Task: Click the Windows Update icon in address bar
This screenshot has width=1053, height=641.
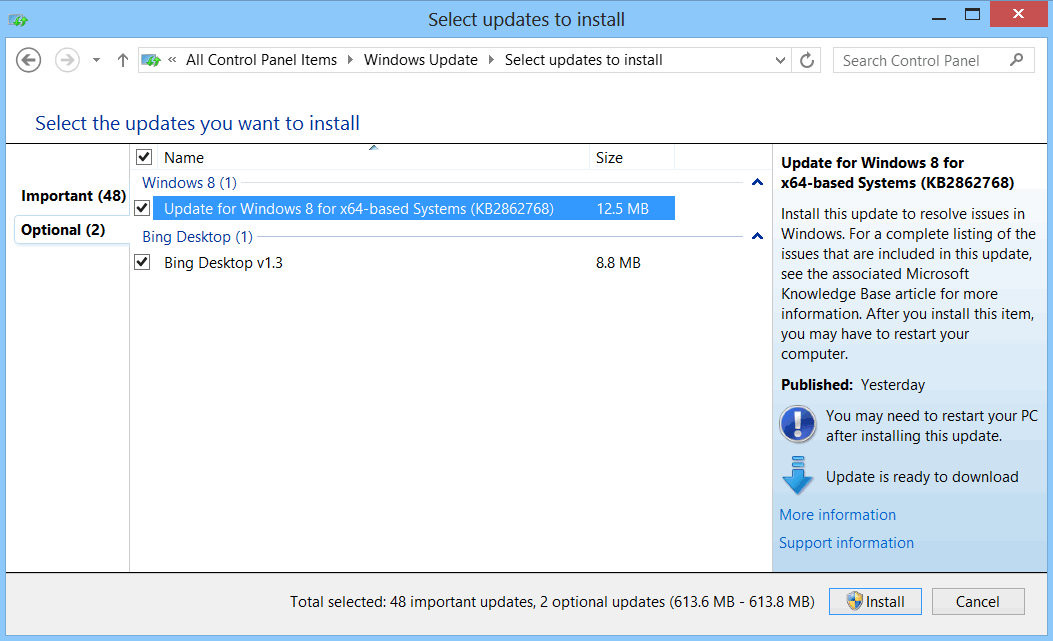Action: (x=151, y=60)
